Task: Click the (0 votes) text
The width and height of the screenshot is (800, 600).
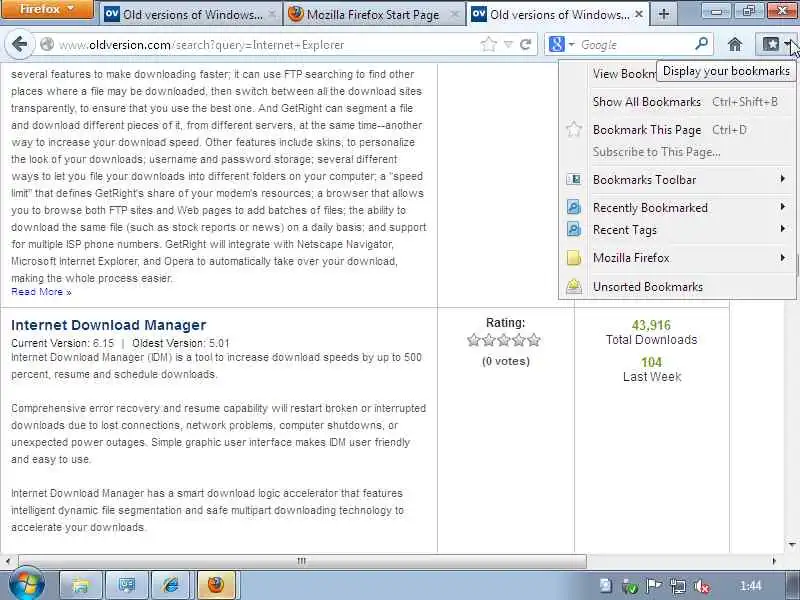Action: point(506,361)
